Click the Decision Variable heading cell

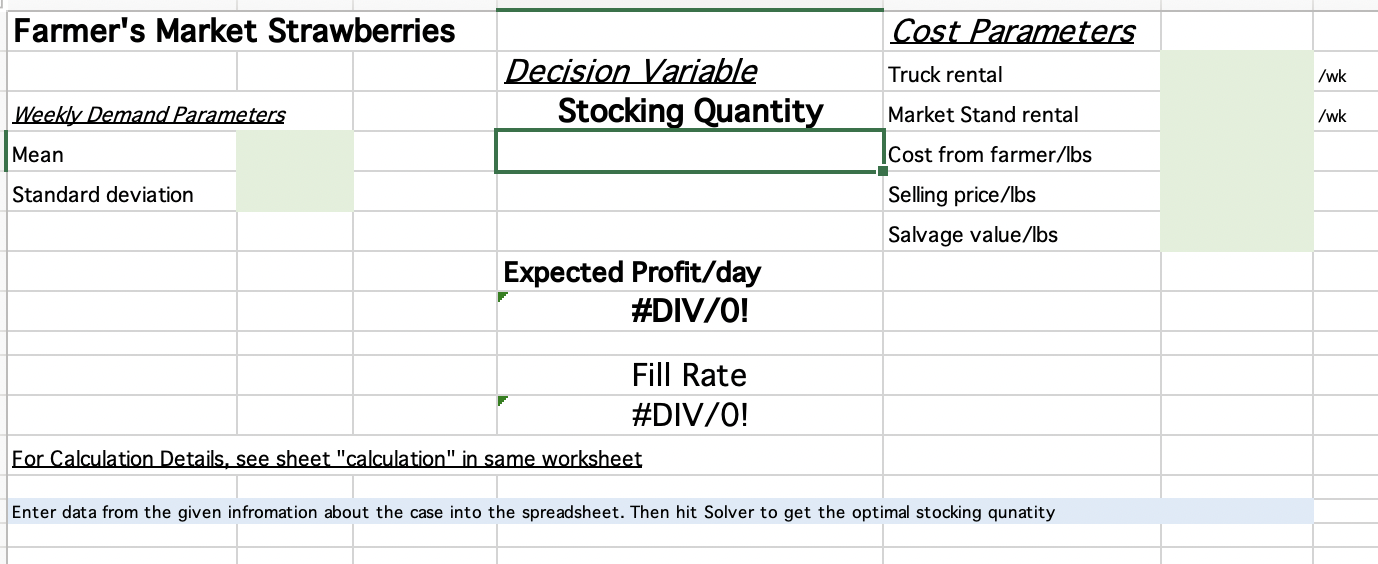[630, 71]
